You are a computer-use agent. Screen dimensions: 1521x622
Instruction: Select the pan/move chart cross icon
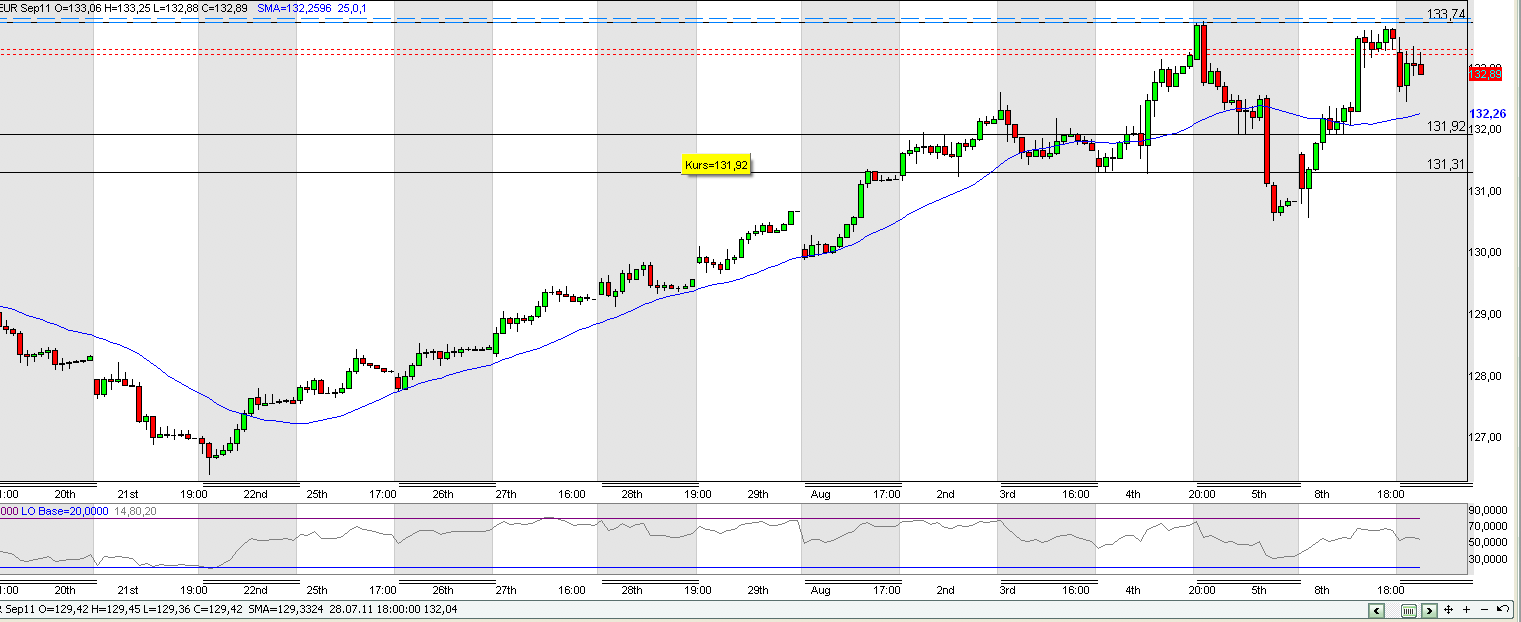click(x=1449, y=610)
